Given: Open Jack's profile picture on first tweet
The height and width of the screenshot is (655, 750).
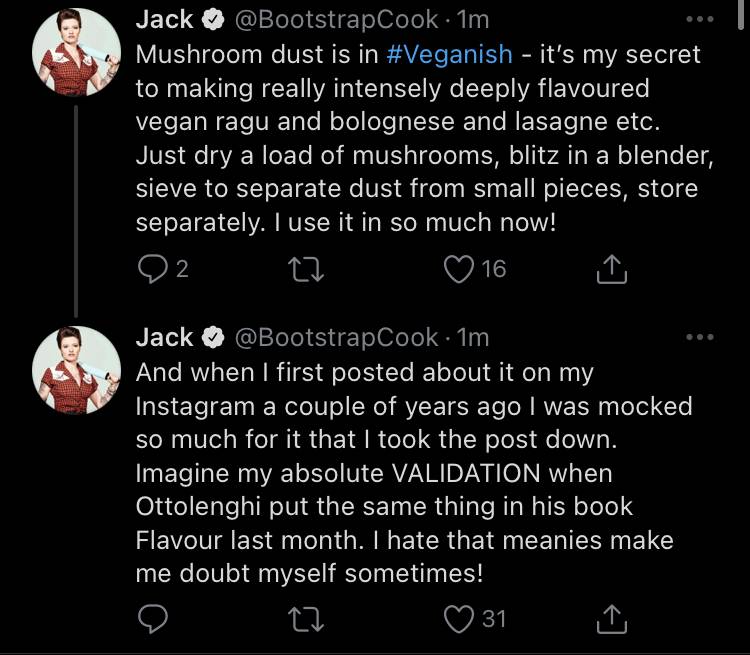Looking at the screenshot, I should pos(77,52).
